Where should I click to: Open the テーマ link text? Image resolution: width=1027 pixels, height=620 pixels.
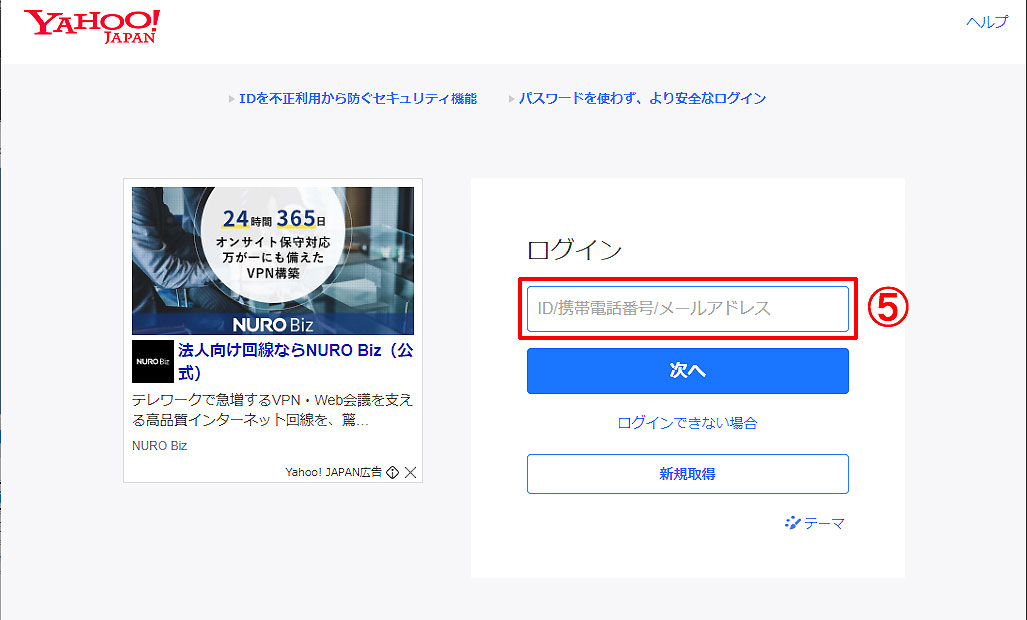click(x=825, y=524)
